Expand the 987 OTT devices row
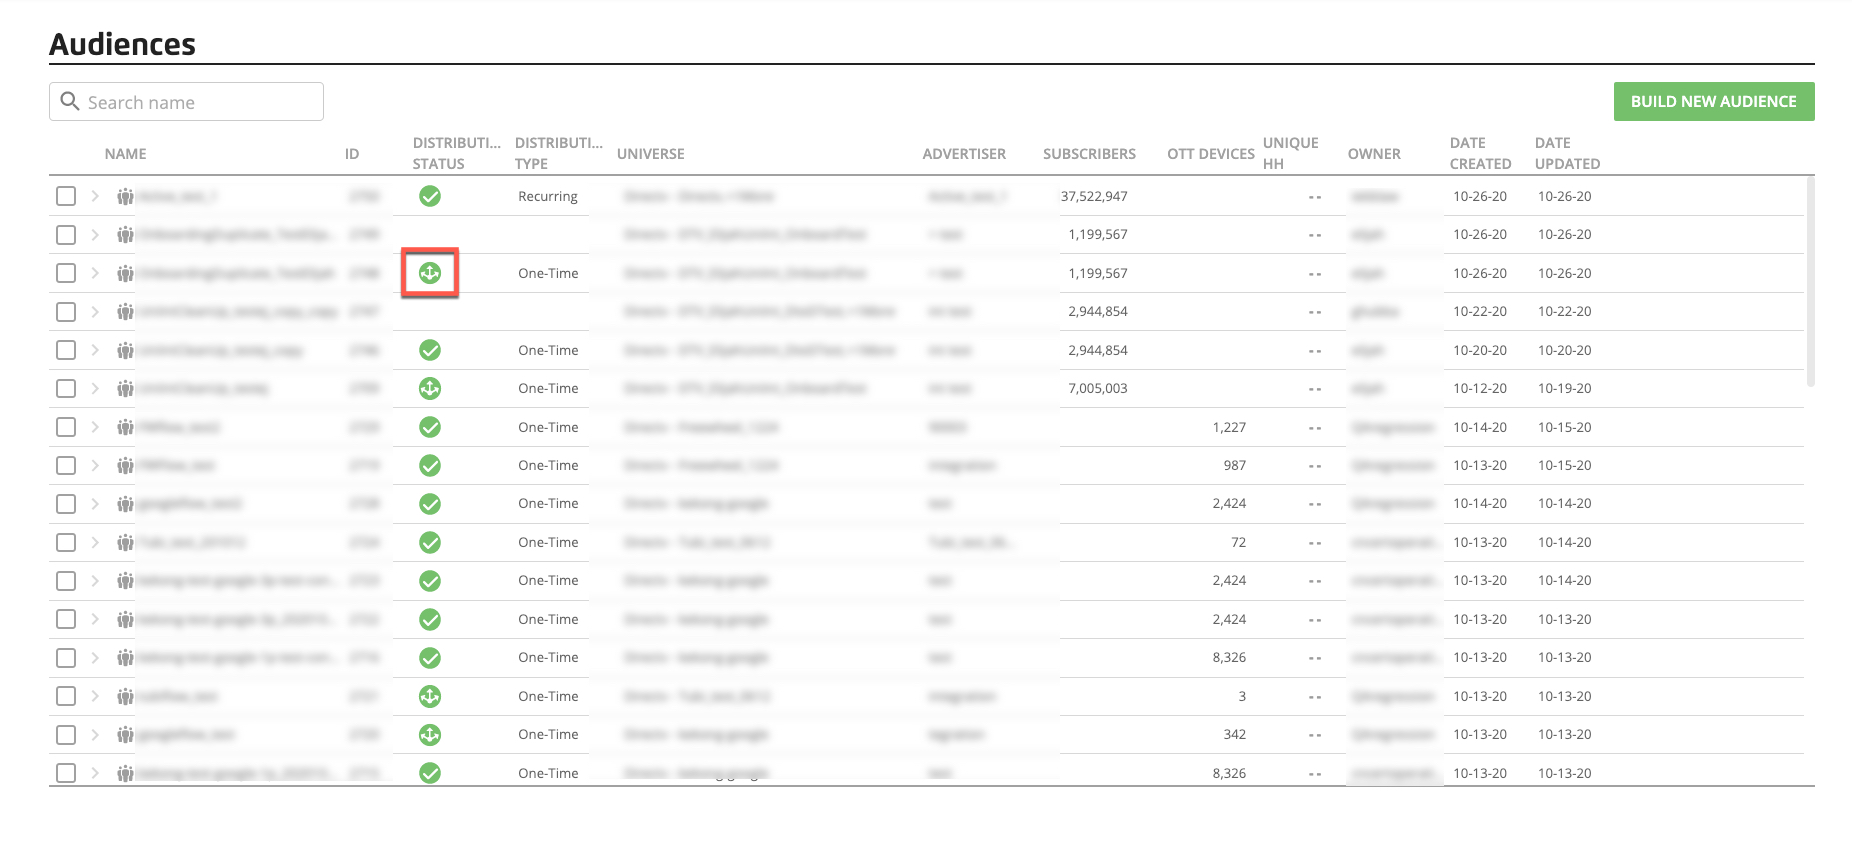Viewport: 1852px width, 844px height. pos(95,465)
